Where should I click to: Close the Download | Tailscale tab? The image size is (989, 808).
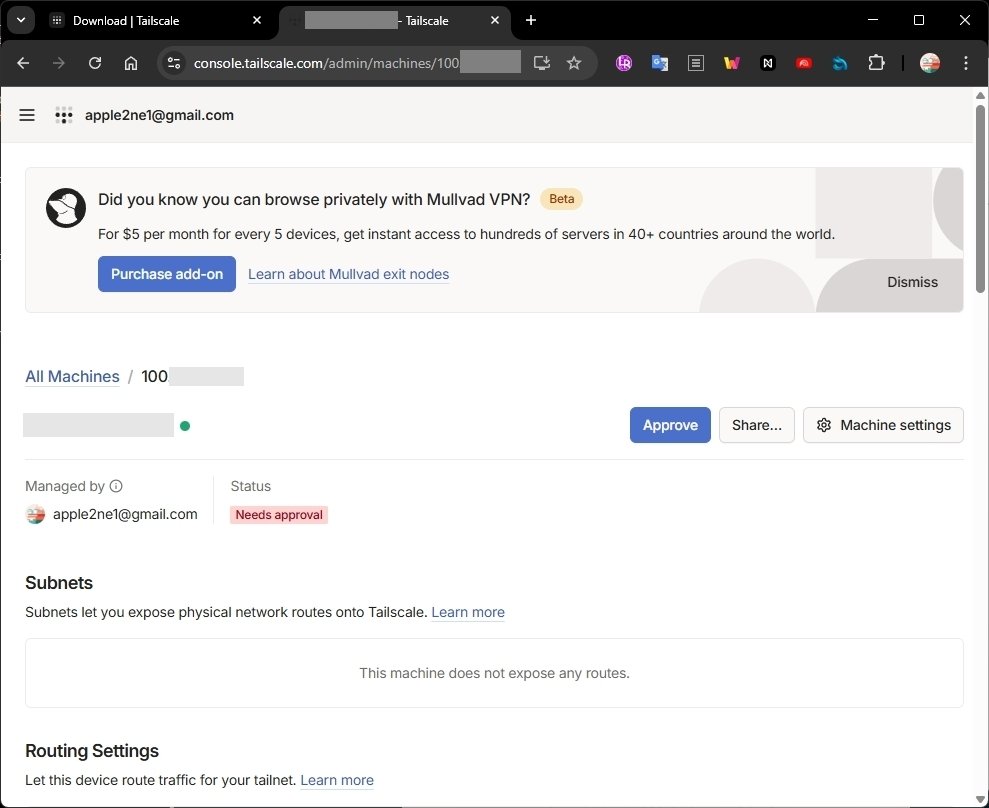(x=257, y=20)
